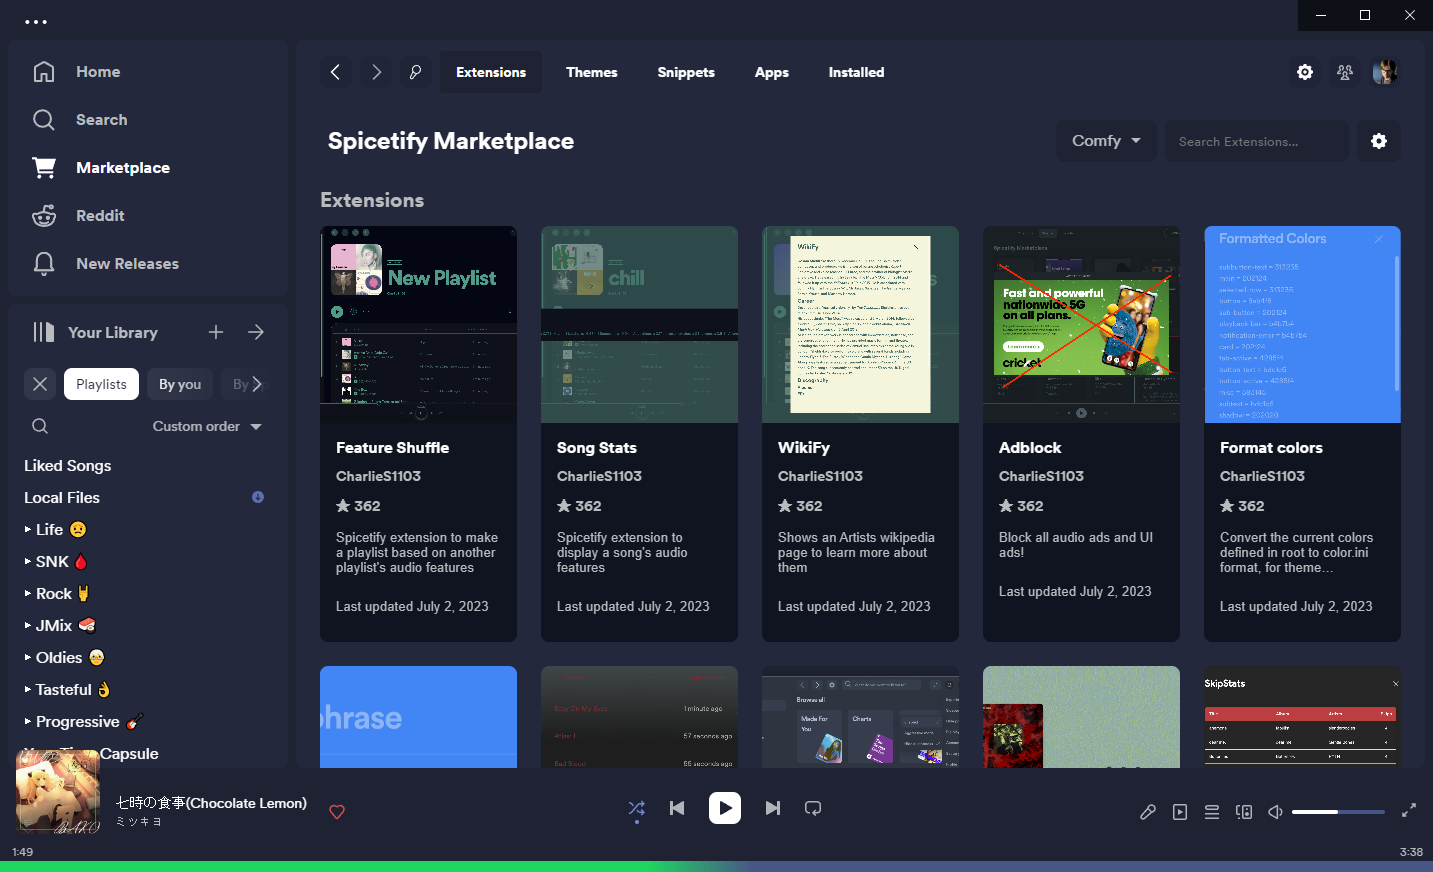Screen dimensions: 1433x872
Task: Expand the Progressive playlist folder
Action: tap(28, 722)
